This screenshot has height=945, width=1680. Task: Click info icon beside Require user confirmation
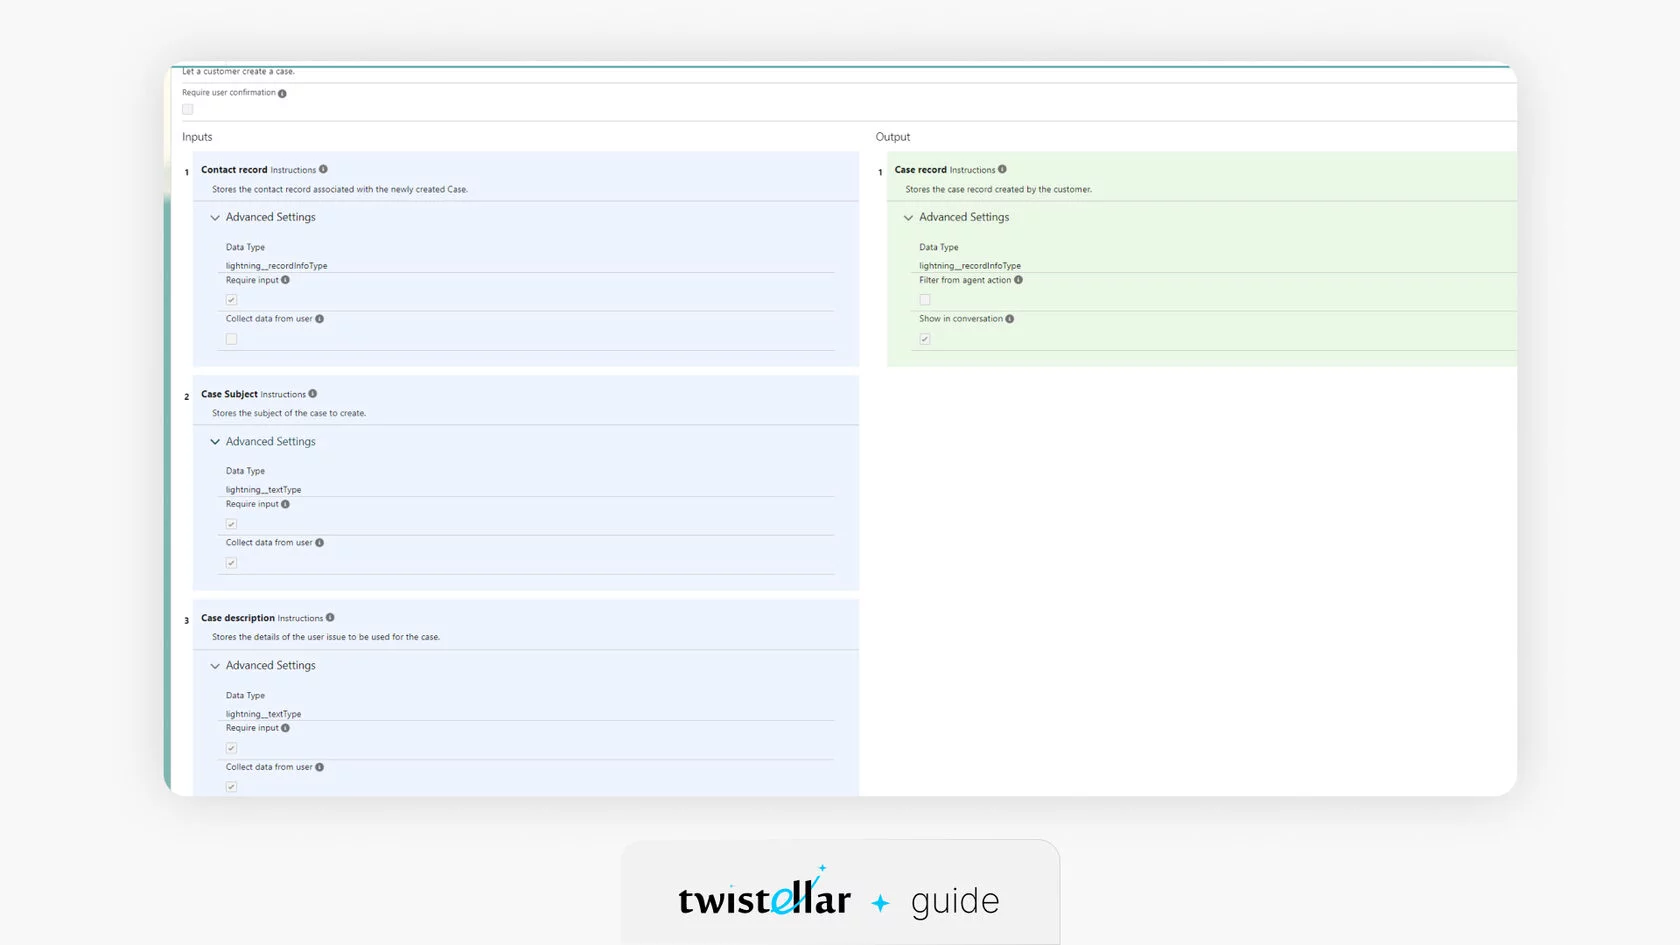(282, 93)
